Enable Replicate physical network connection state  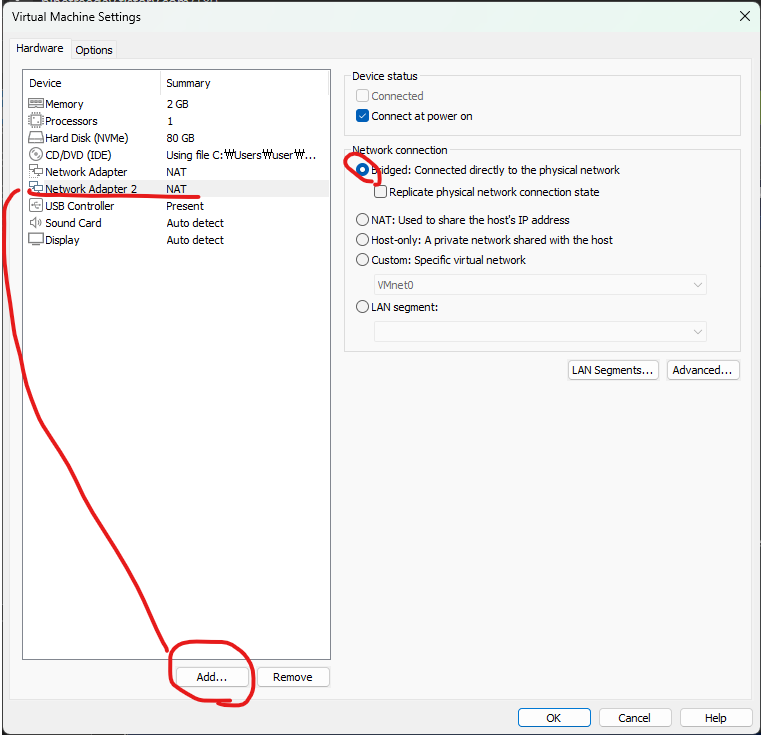pos(380,192)
